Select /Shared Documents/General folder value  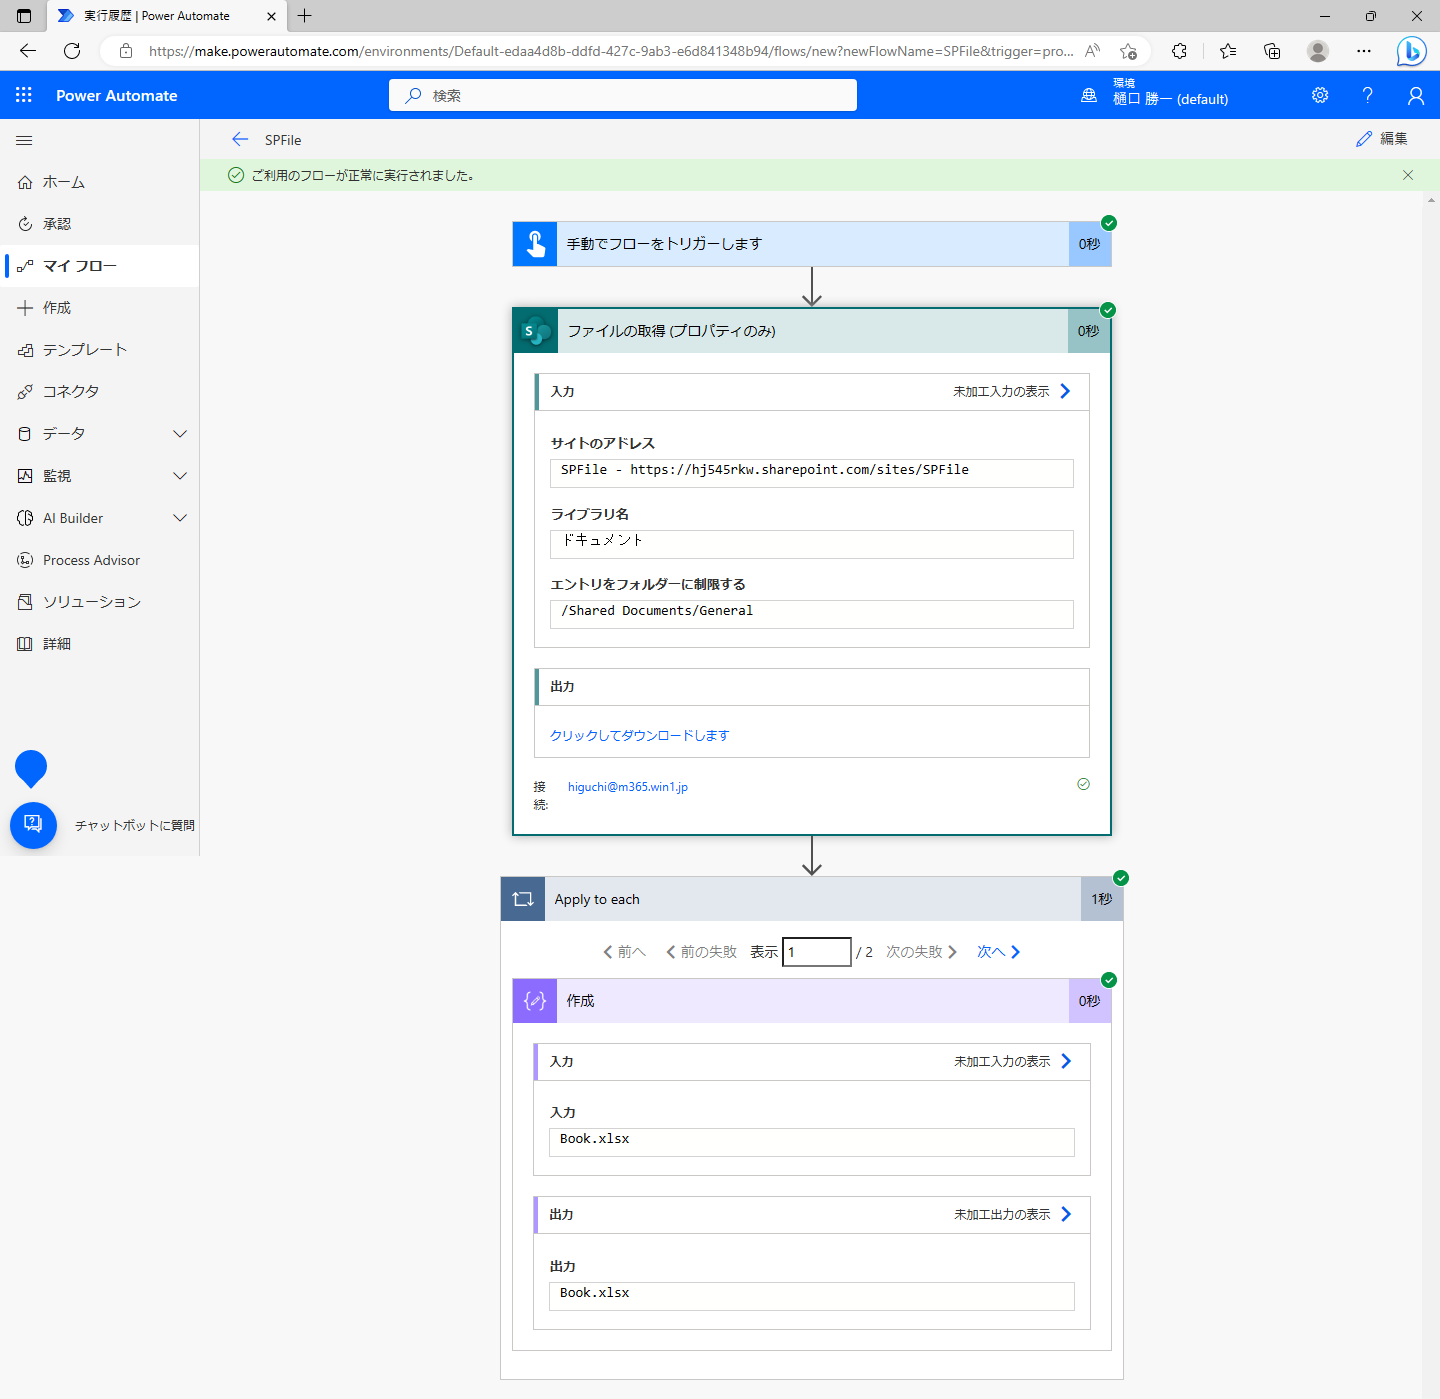coord(812,614)
